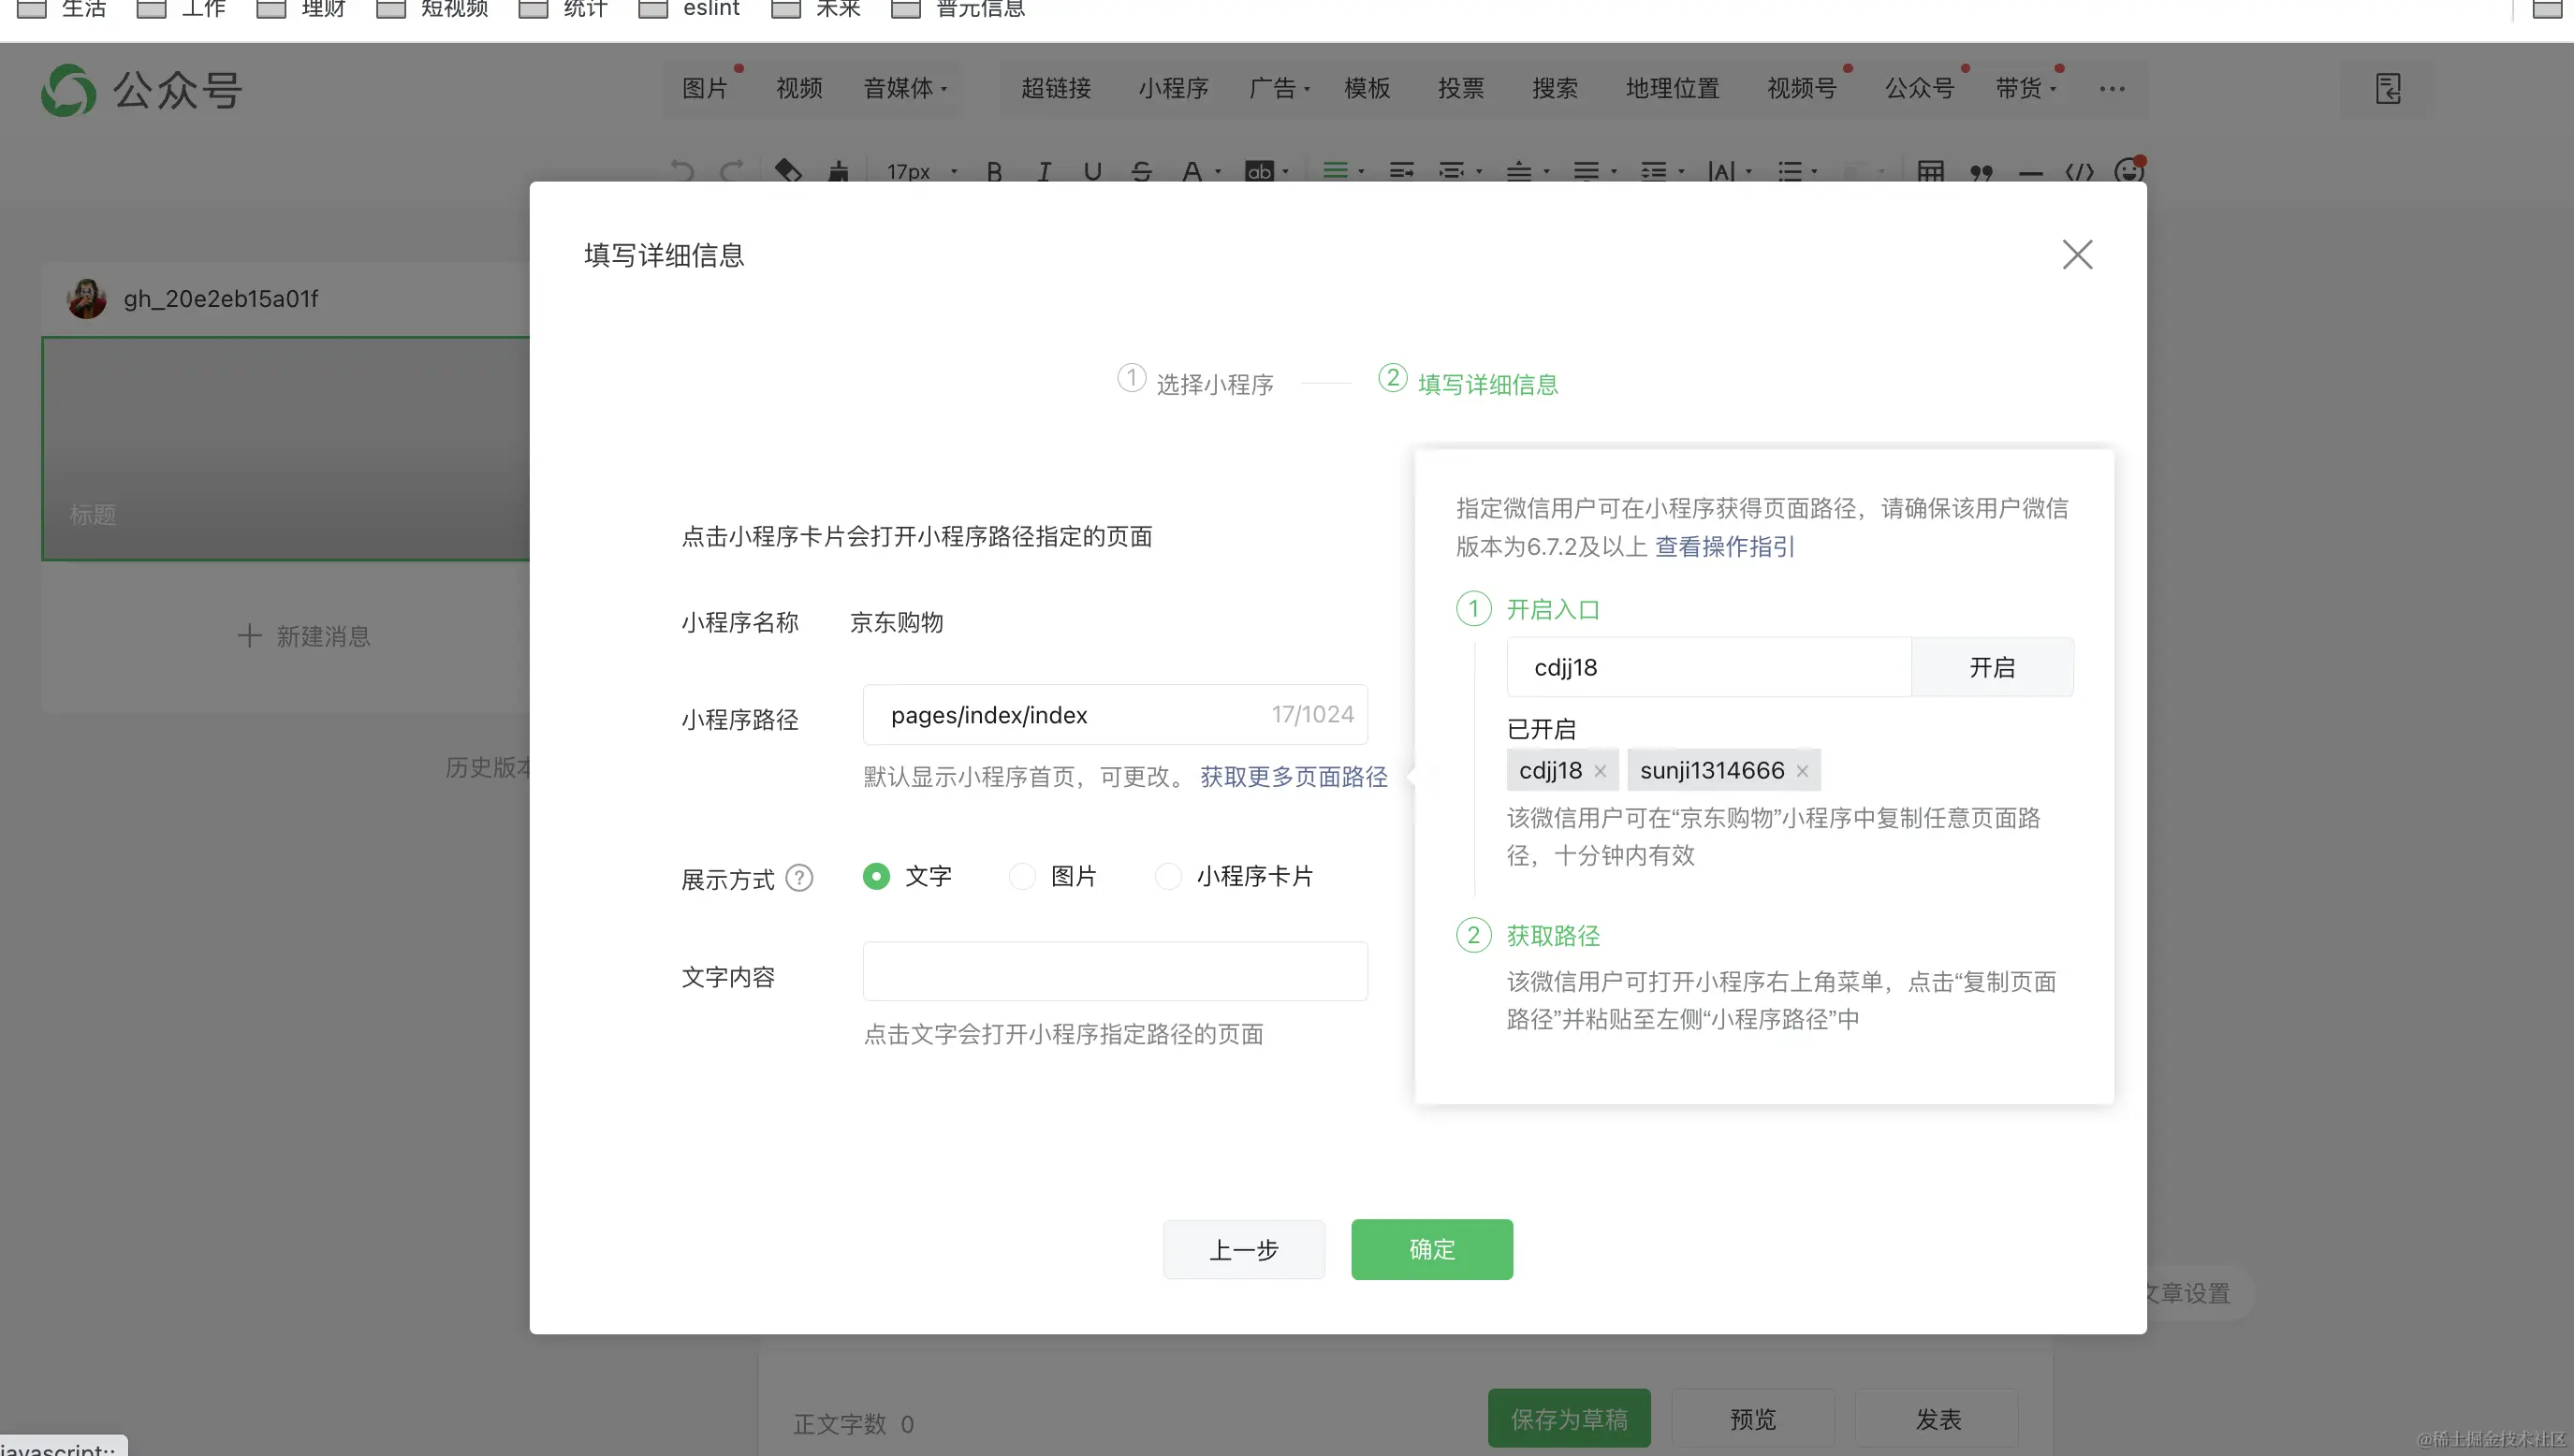Click the three-dots more menu icon
Screen dimensions: 2574x1456
click(x=2112, y=88)
